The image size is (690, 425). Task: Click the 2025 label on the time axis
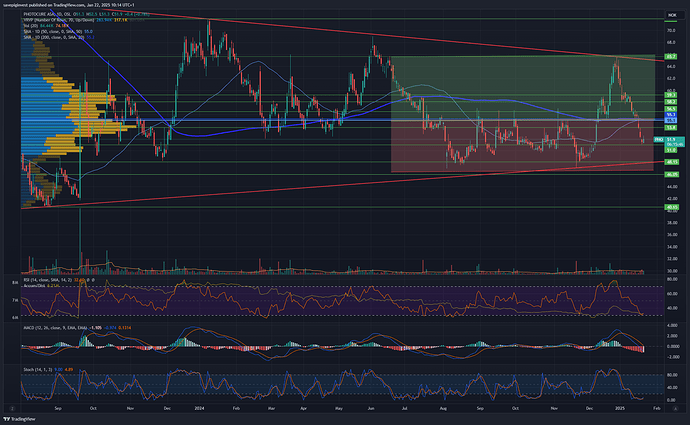tap(620, 408)
